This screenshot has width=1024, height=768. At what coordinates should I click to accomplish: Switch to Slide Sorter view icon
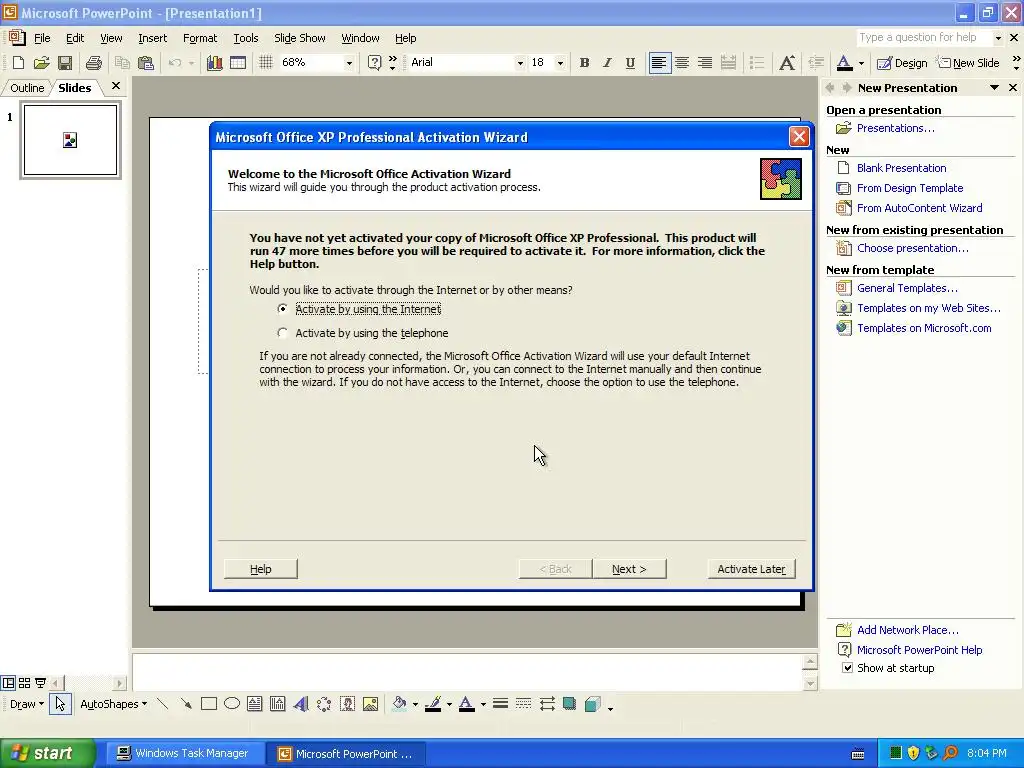pyautogui.click(x=24, y=683)
